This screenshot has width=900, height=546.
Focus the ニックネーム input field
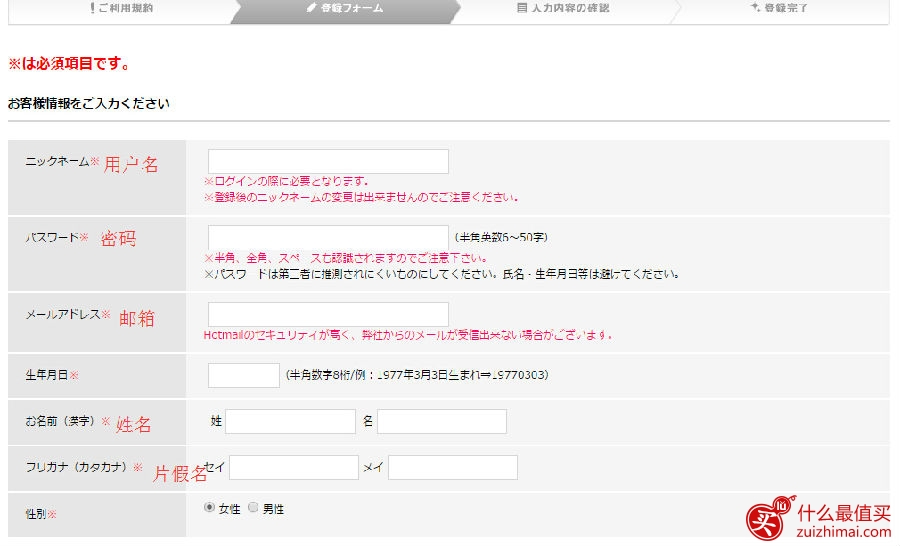pos(328,161)
